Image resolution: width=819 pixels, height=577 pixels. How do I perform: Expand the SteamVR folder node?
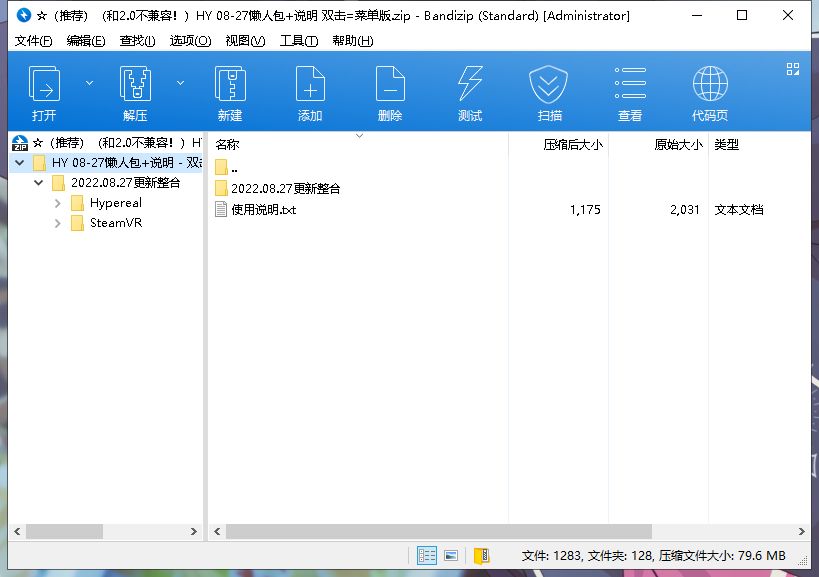pyautogui.click(x=57, y=223)
